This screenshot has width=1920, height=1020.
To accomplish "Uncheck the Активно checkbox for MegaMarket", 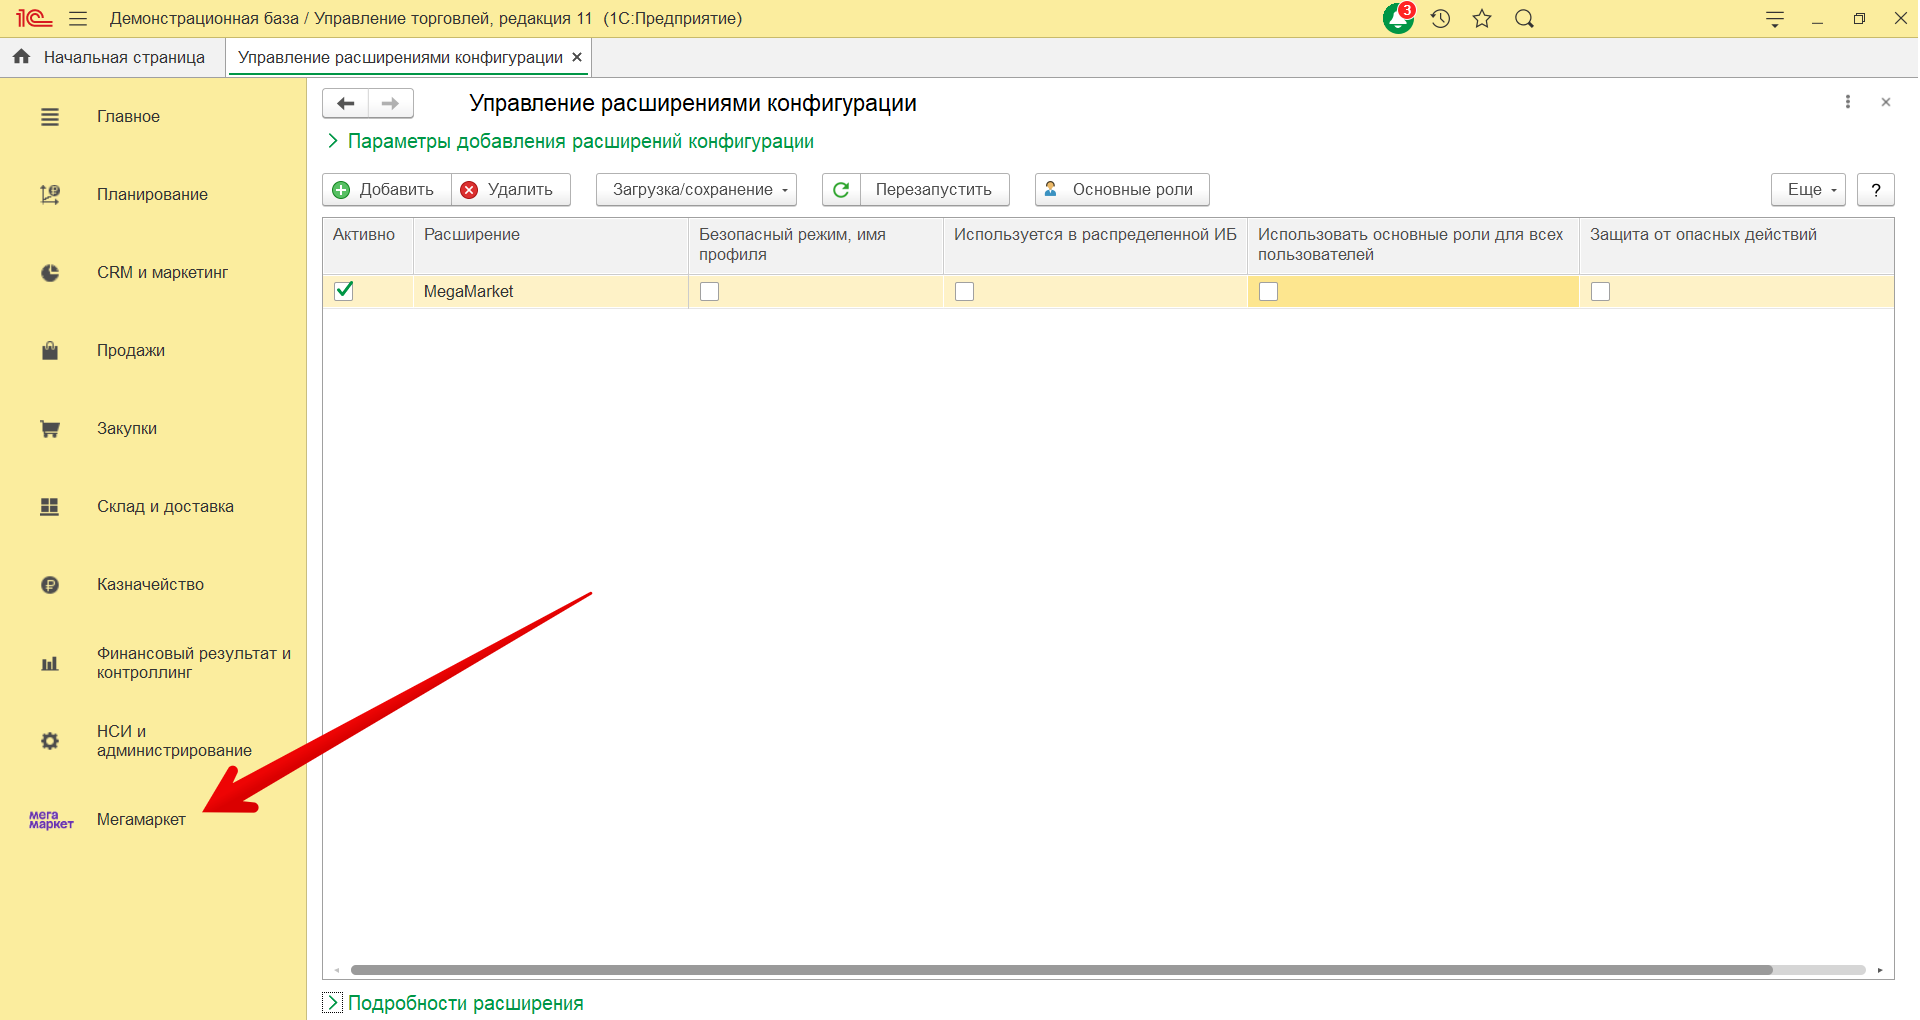I will tap(344, 291).
